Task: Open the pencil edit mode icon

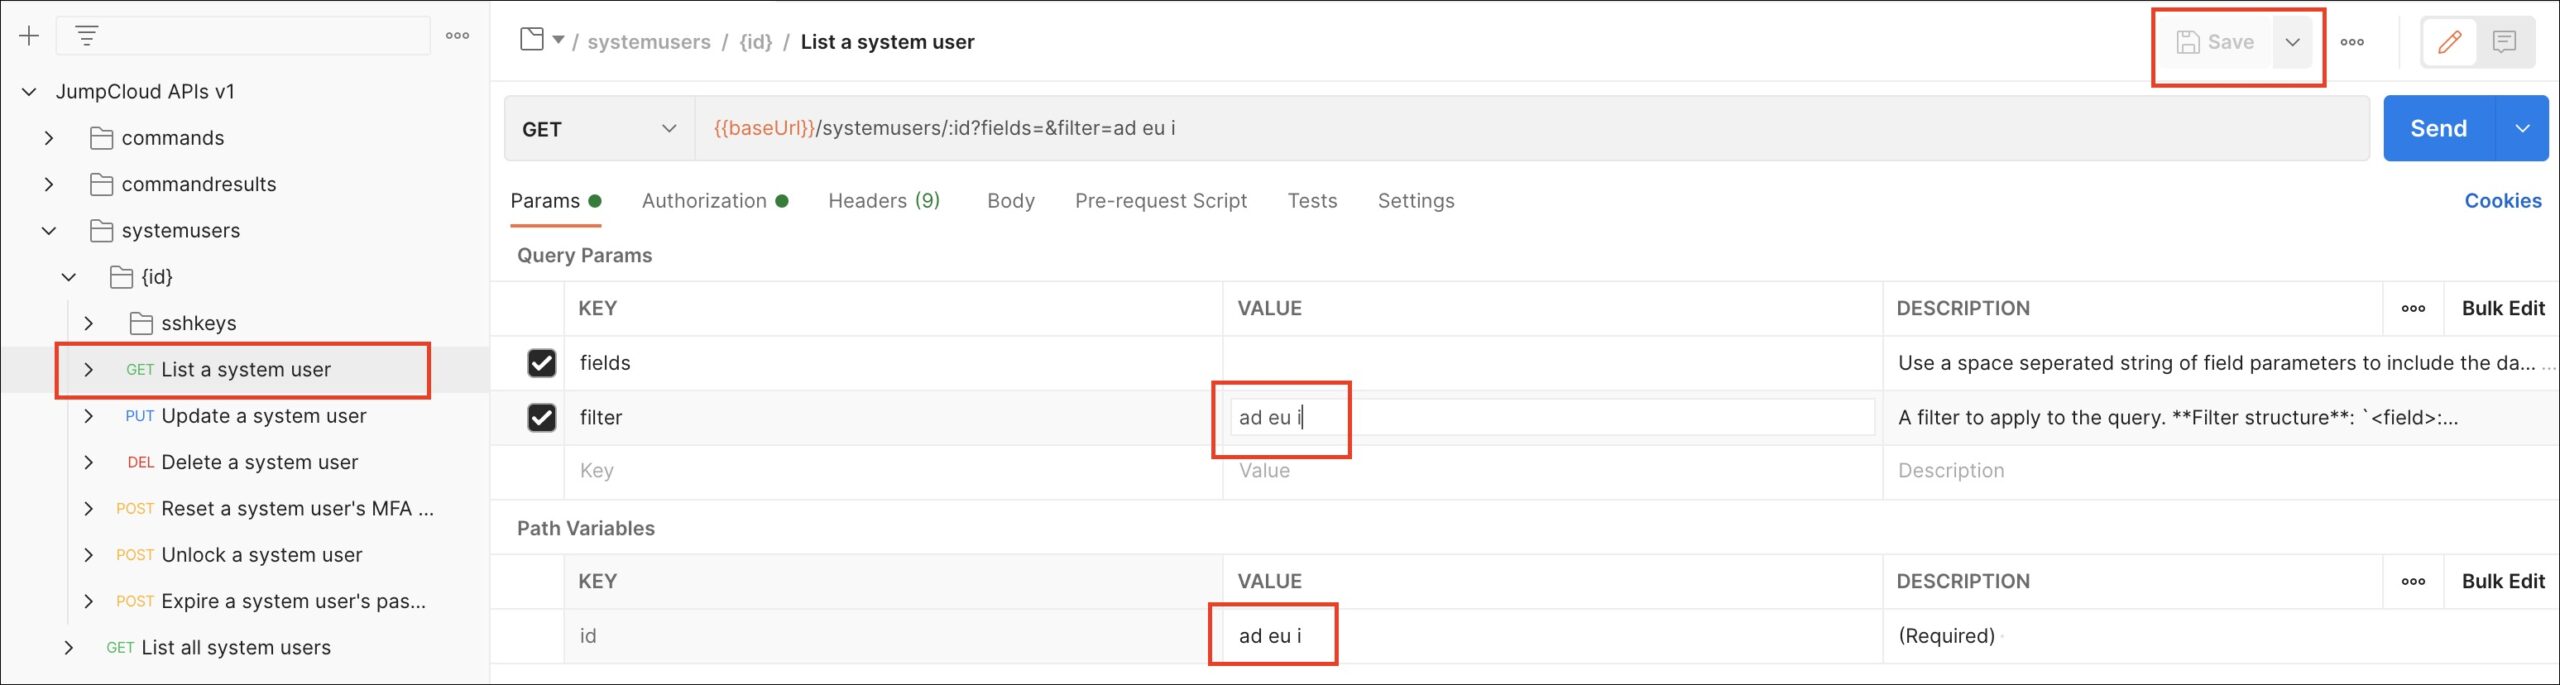Action: [x=2449, y=42]
